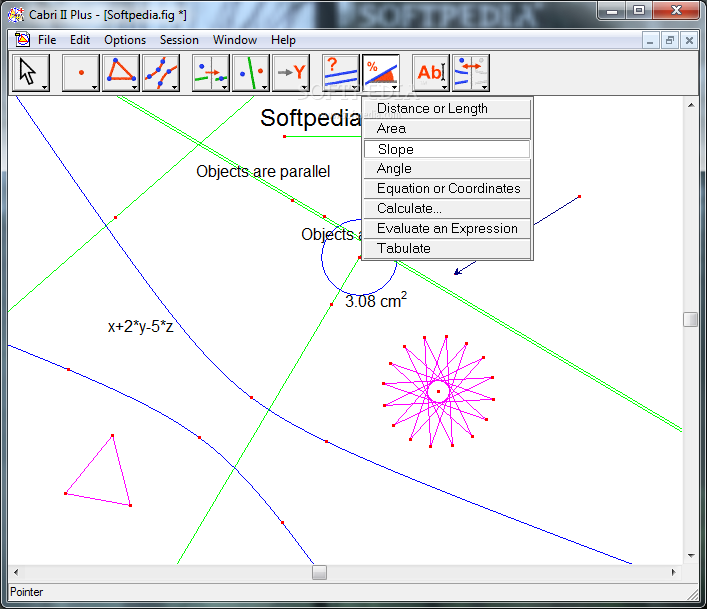Screen dimensions: 707x609
Task: Select Tabulate from the menu
Action: pyautogui.click(x=447, y=248)
